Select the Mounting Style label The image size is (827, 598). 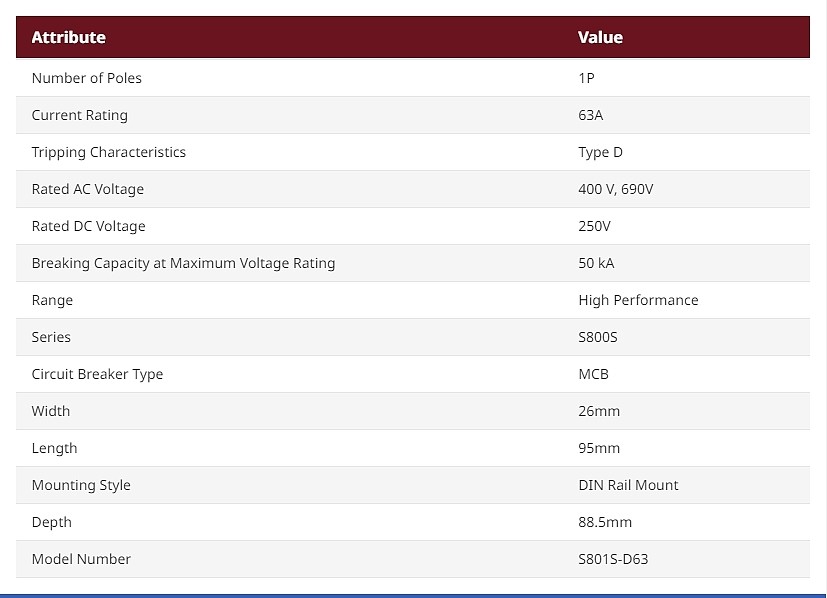(81, 485)
